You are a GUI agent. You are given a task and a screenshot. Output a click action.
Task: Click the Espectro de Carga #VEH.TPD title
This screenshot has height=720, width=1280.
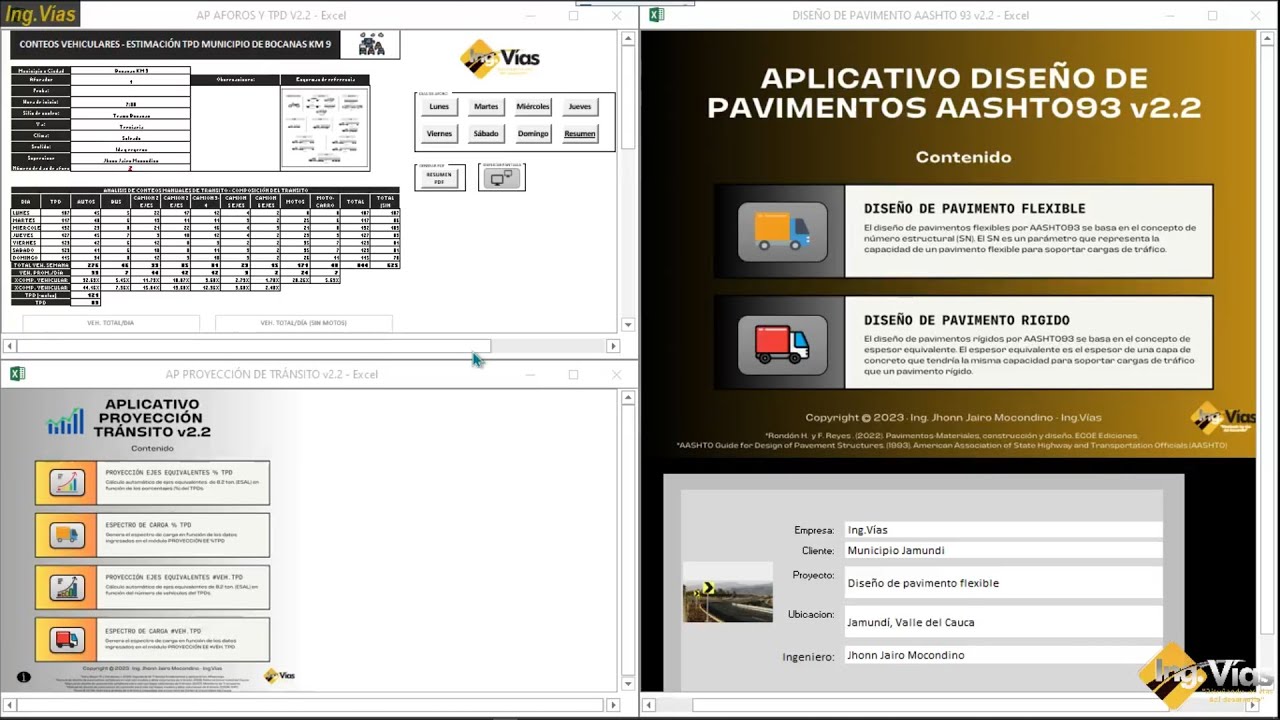point(152,630)
